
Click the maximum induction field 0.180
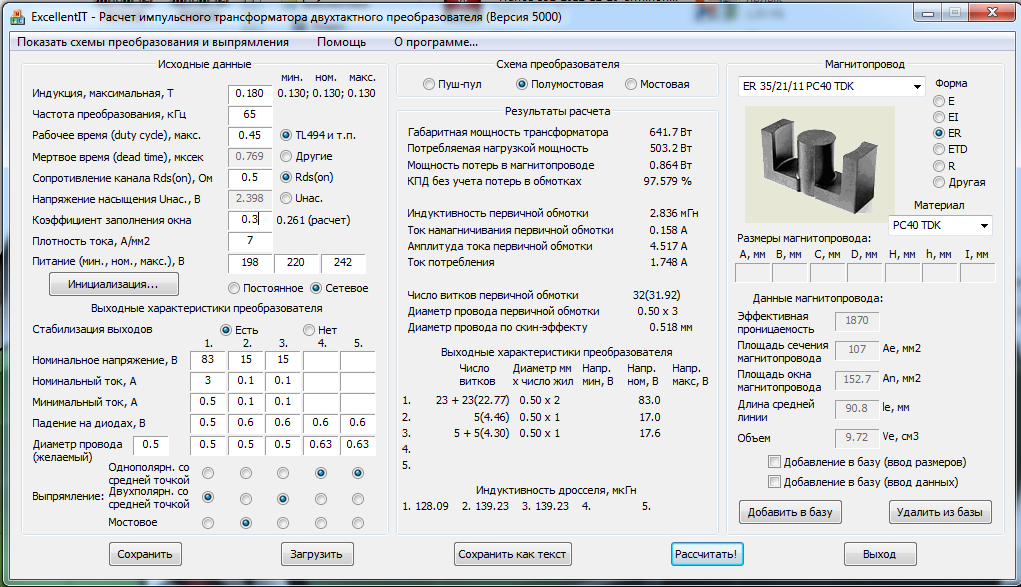coord(250,94)
